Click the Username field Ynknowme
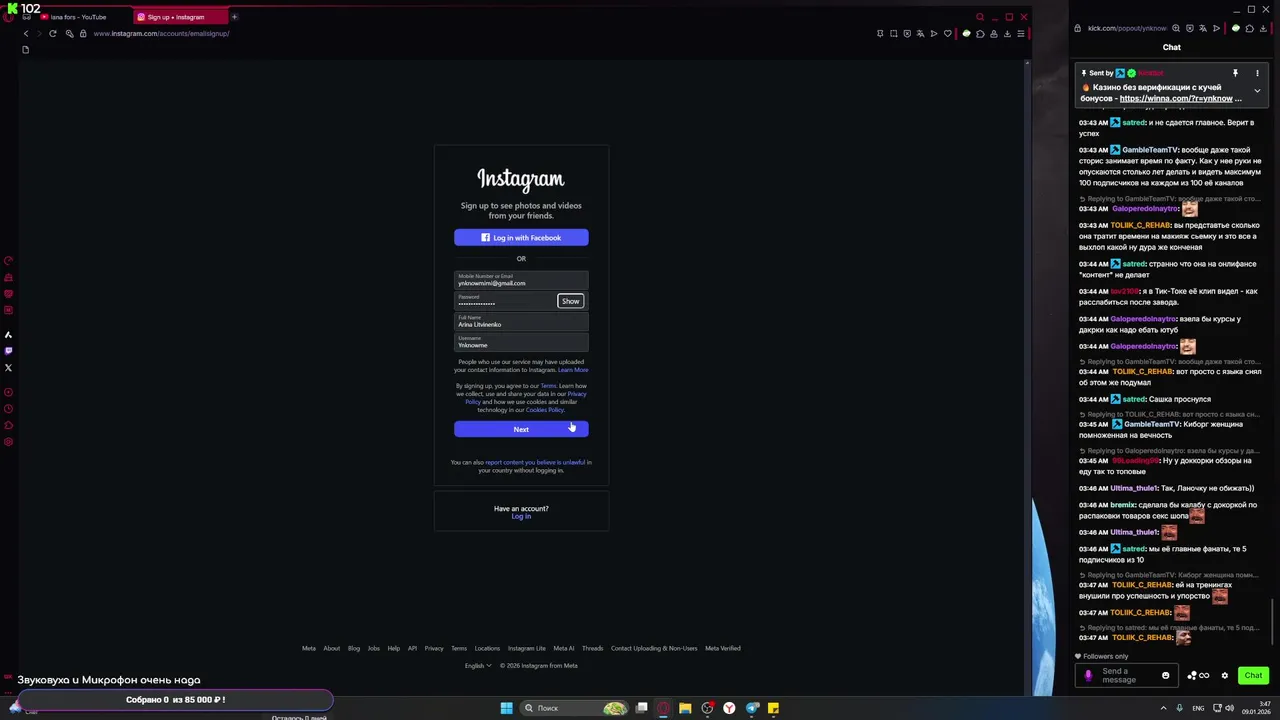The height and width of the screenshot is (720, 1280). [x=521, y=342]
